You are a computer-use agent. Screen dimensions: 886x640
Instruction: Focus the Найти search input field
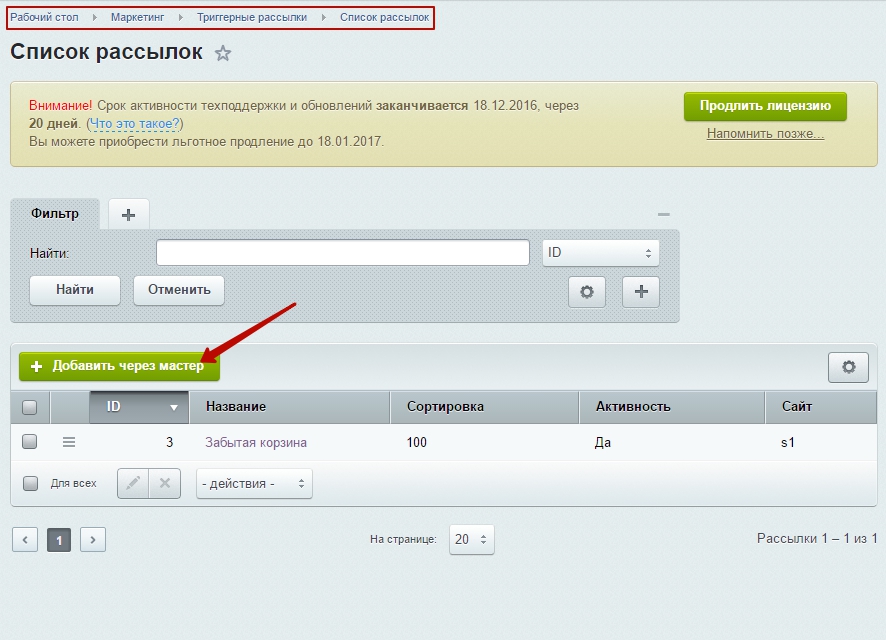(x=343, y=252)
